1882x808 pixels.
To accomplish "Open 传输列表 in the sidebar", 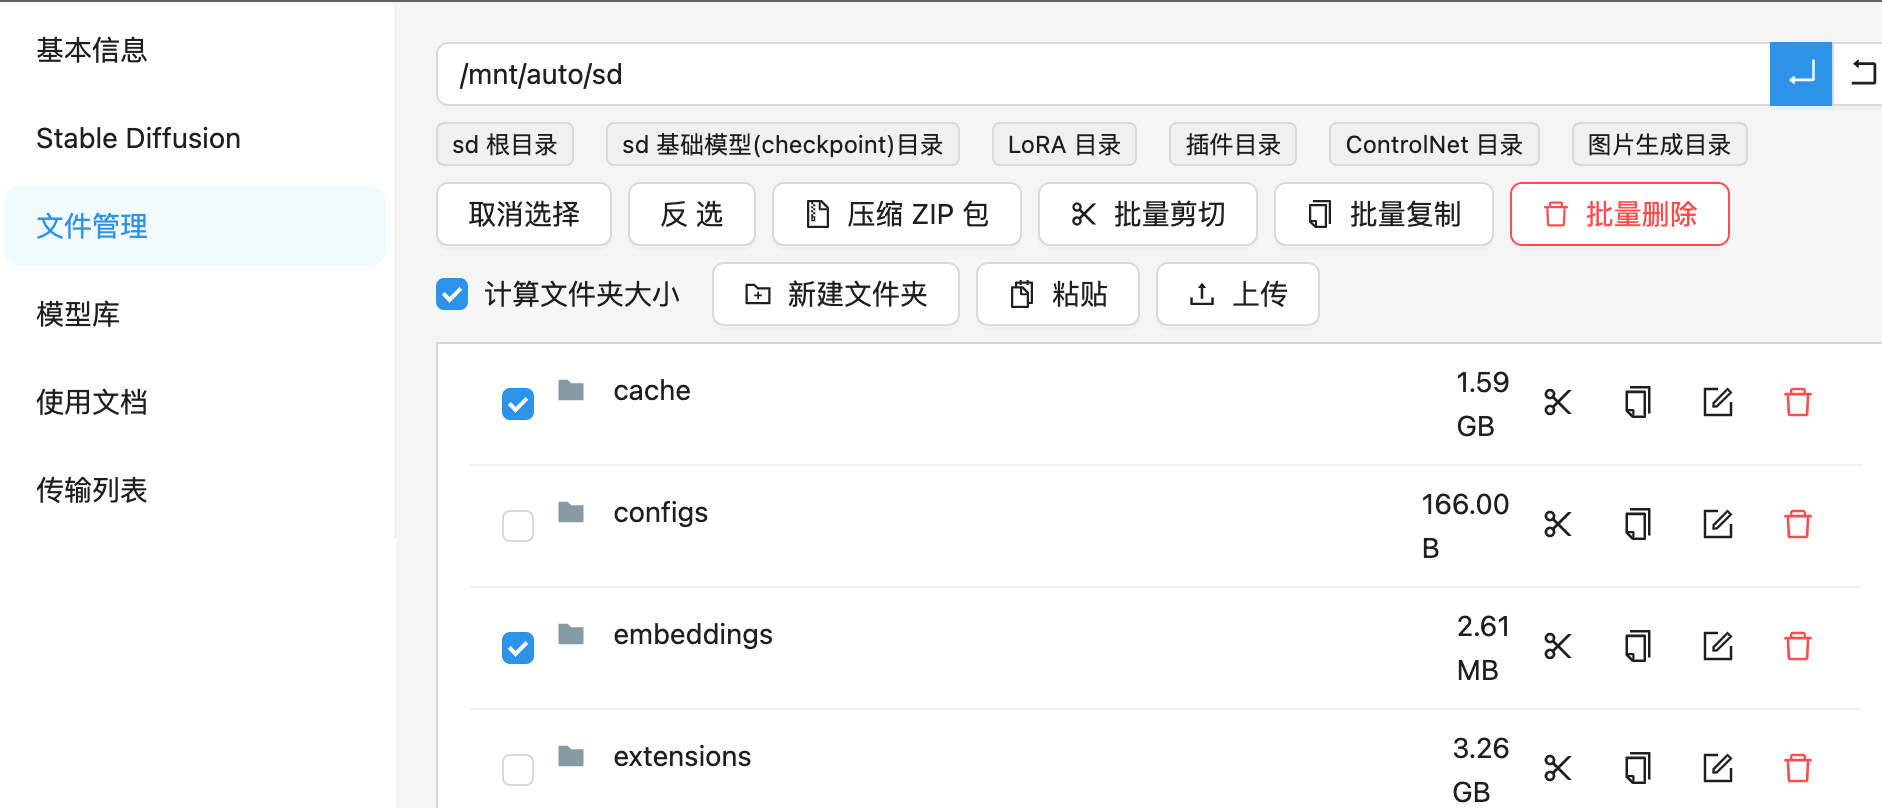I will 92,490.
